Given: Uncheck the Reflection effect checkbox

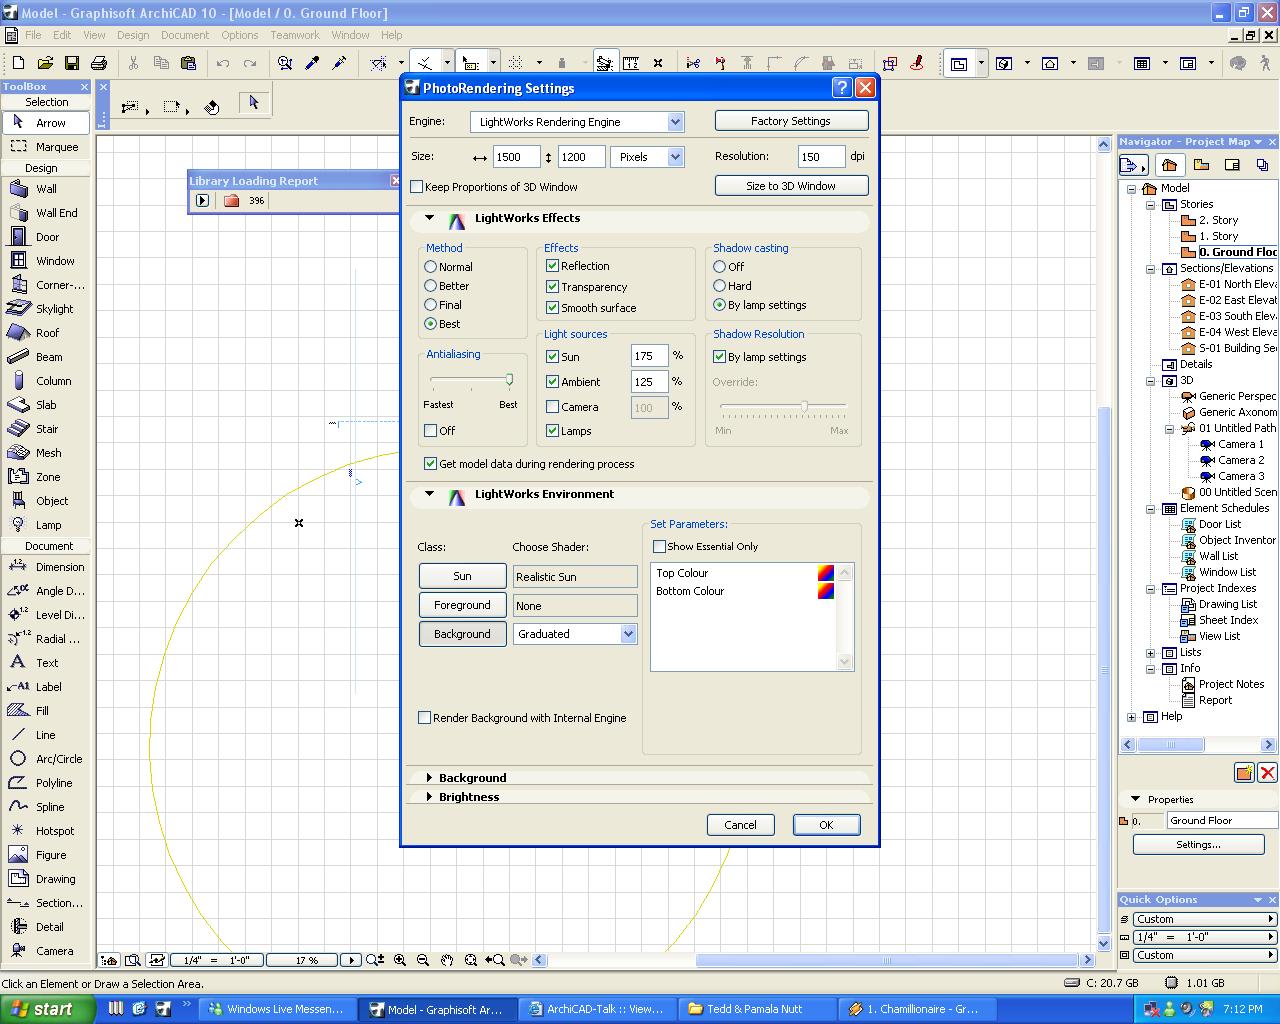Looking at the screenshot, I should [x=552, y=266].
